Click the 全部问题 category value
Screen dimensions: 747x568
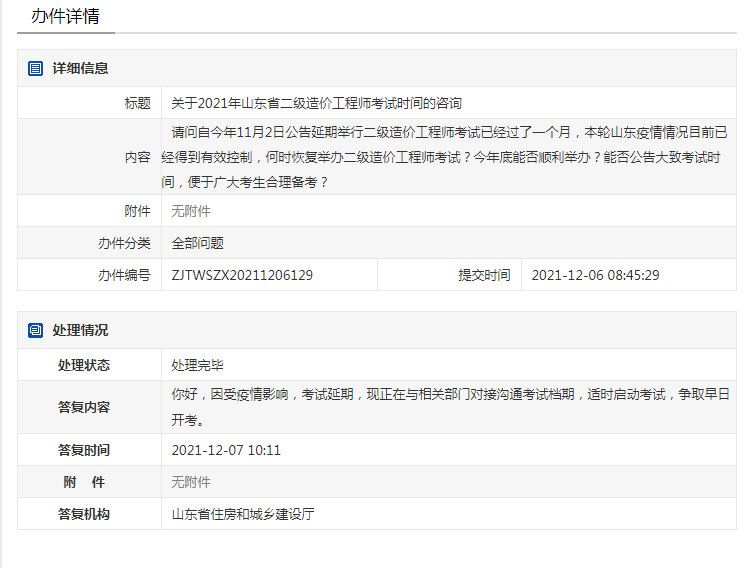(197, 243)
